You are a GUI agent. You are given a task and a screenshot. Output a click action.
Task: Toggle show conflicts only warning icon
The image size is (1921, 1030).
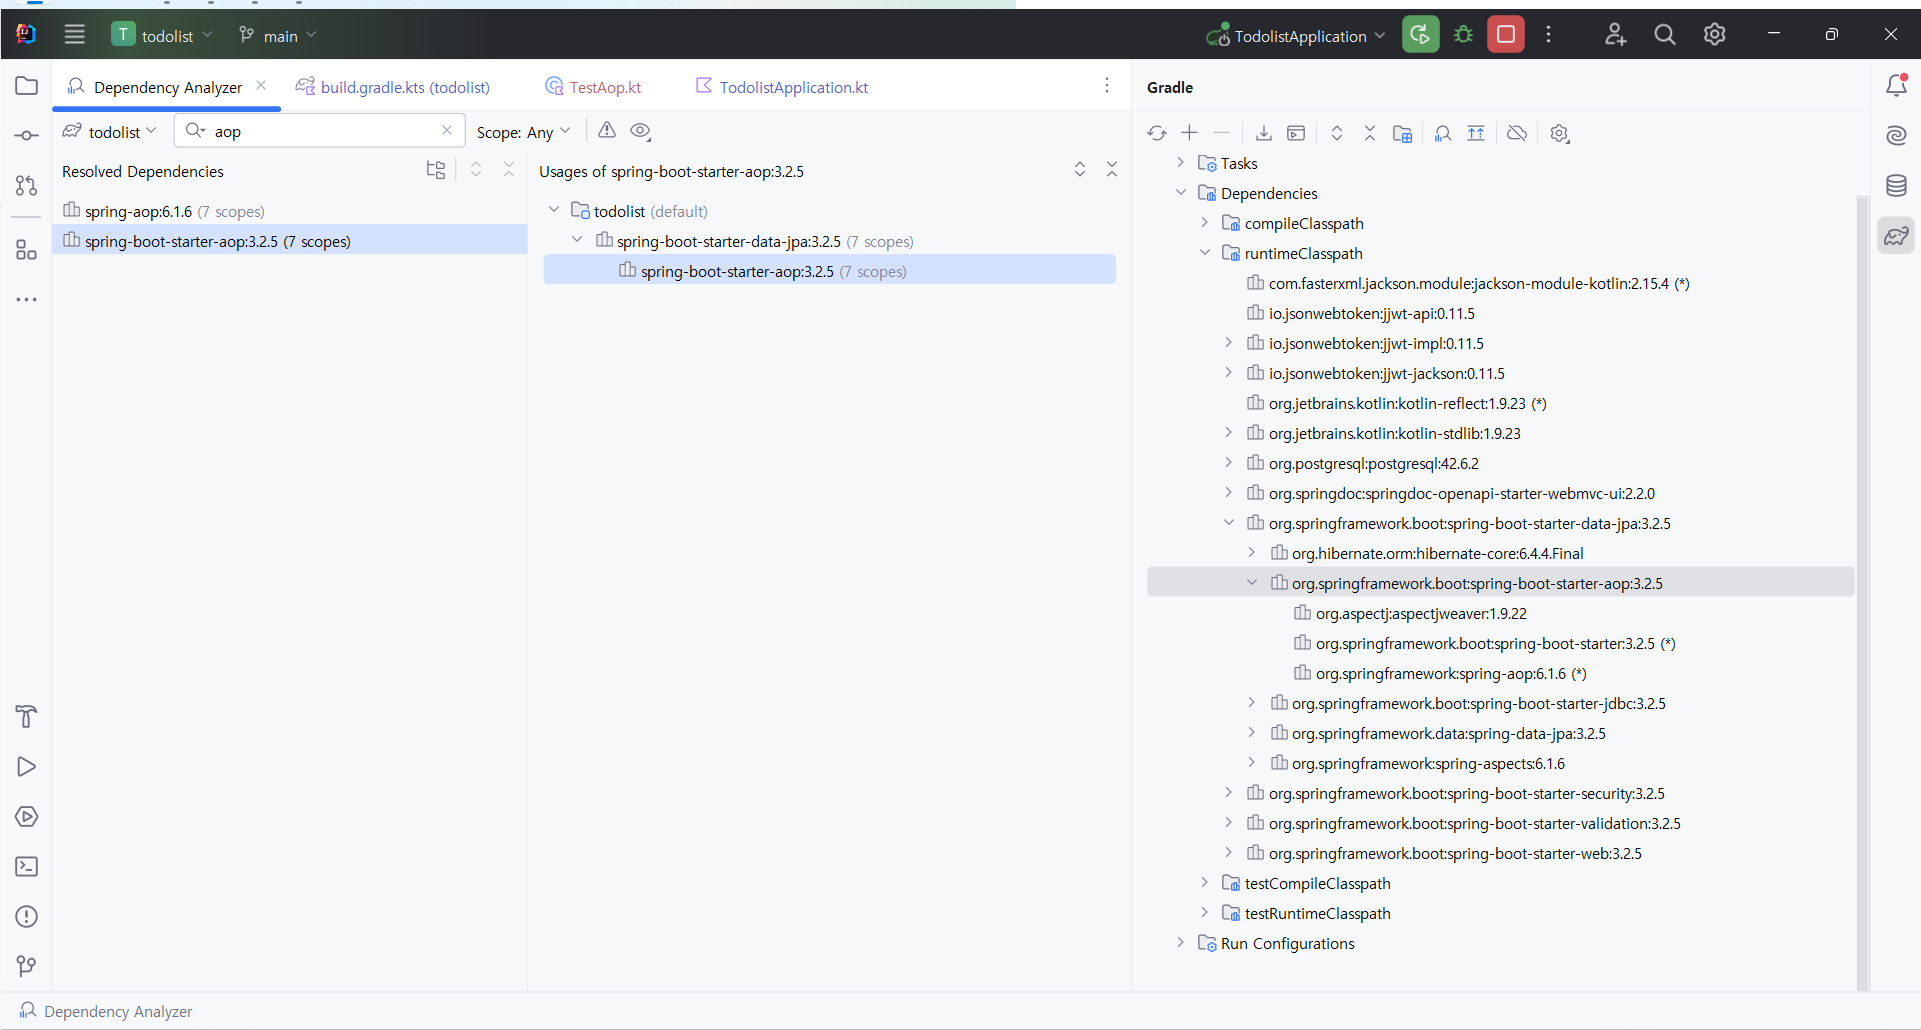[x=607, y=130]
